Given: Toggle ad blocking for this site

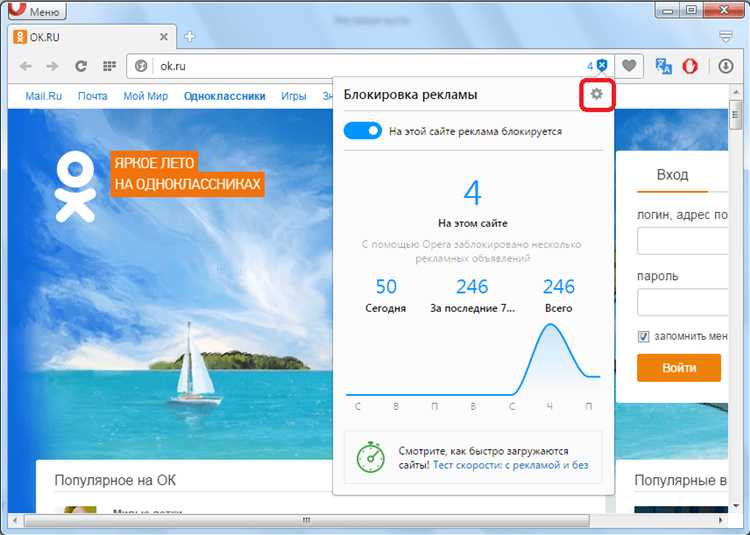Looking at the screenshot, I should pos(363,131).
